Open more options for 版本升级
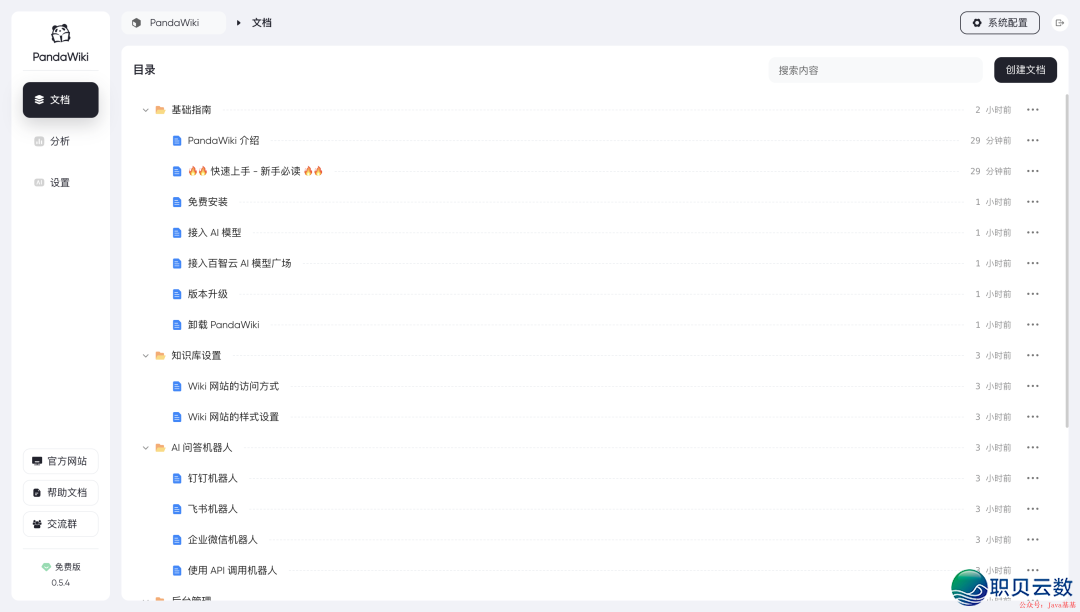The width and height of the screenshot is (1080, 612). 1032,294
